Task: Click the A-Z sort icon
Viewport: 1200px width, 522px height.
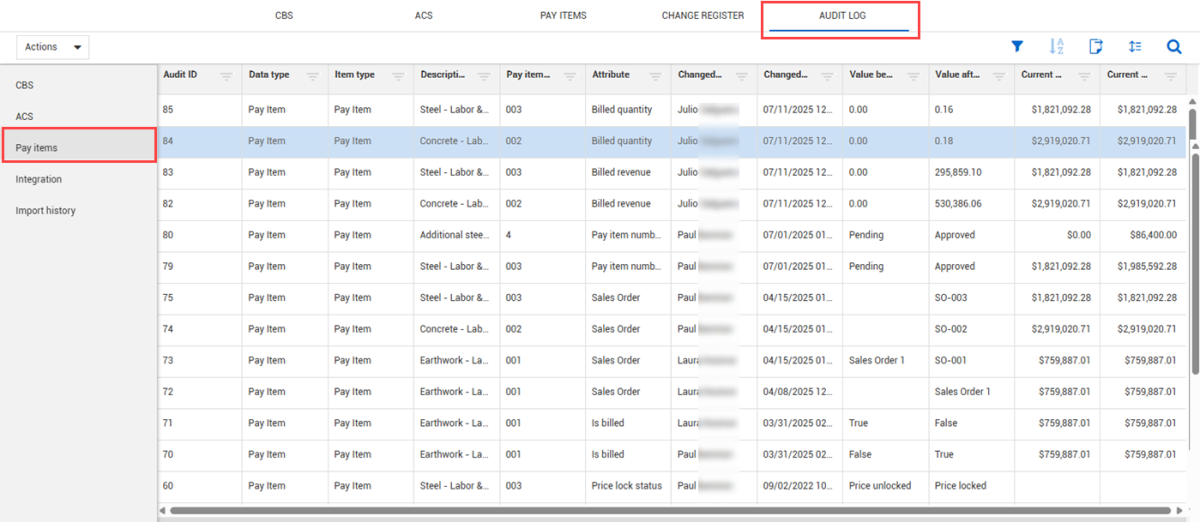Action: pyautogui.click(x=1056, y=47)
